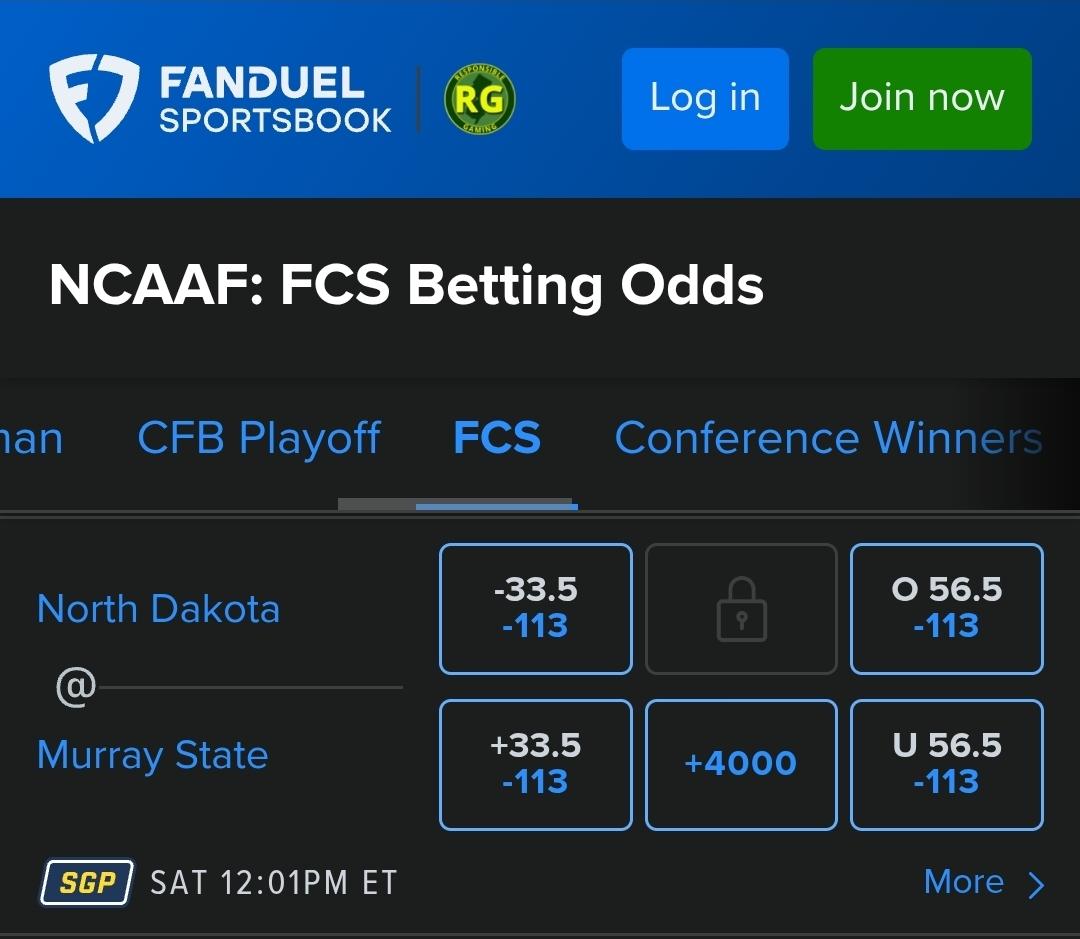Tap the locked moneyline padlock icon
Viewport: 1080px width, 939px height.
(741, 609)
